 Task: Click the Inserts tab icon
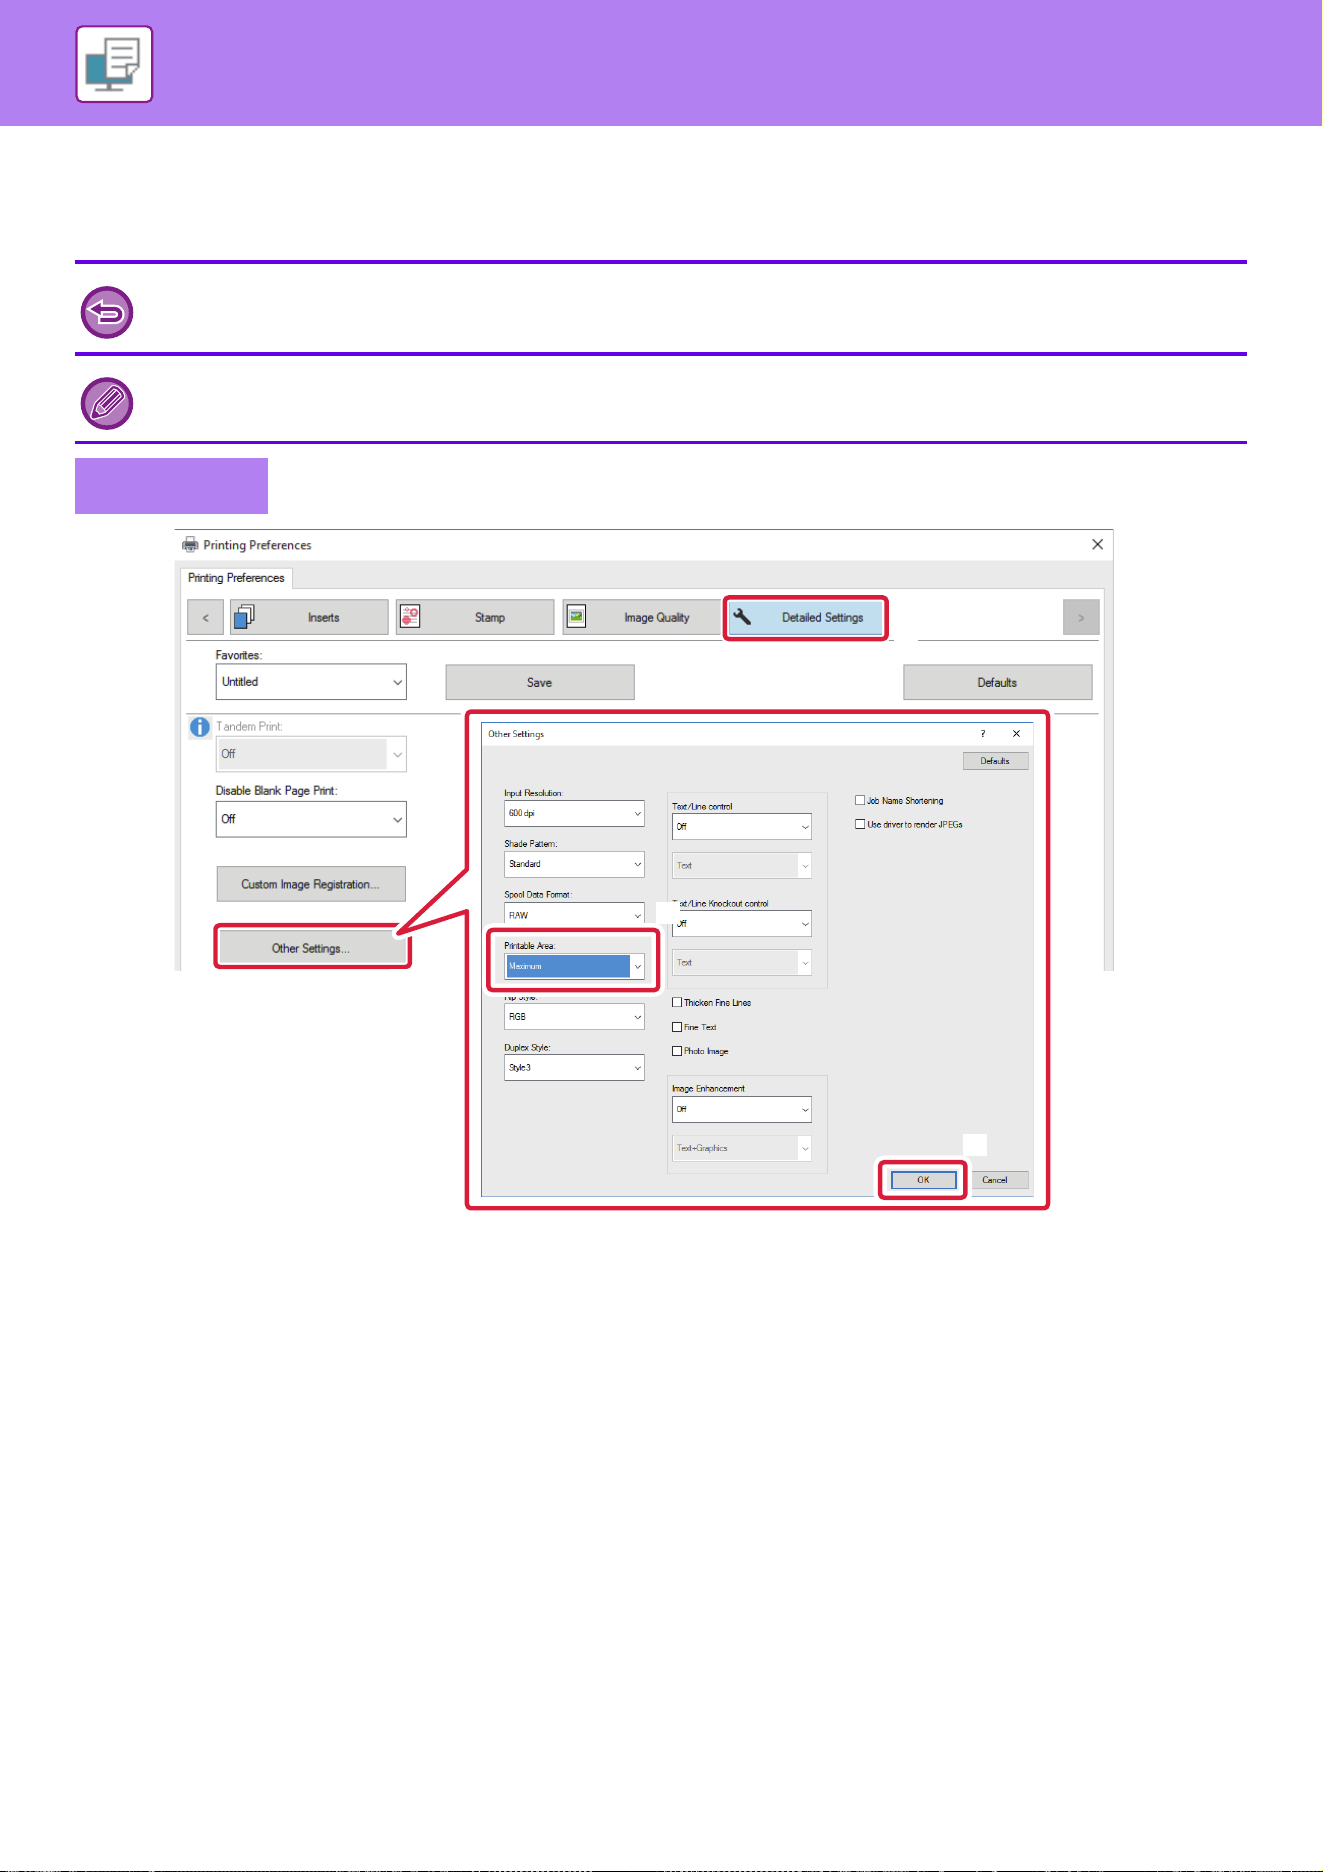(244, 617)
